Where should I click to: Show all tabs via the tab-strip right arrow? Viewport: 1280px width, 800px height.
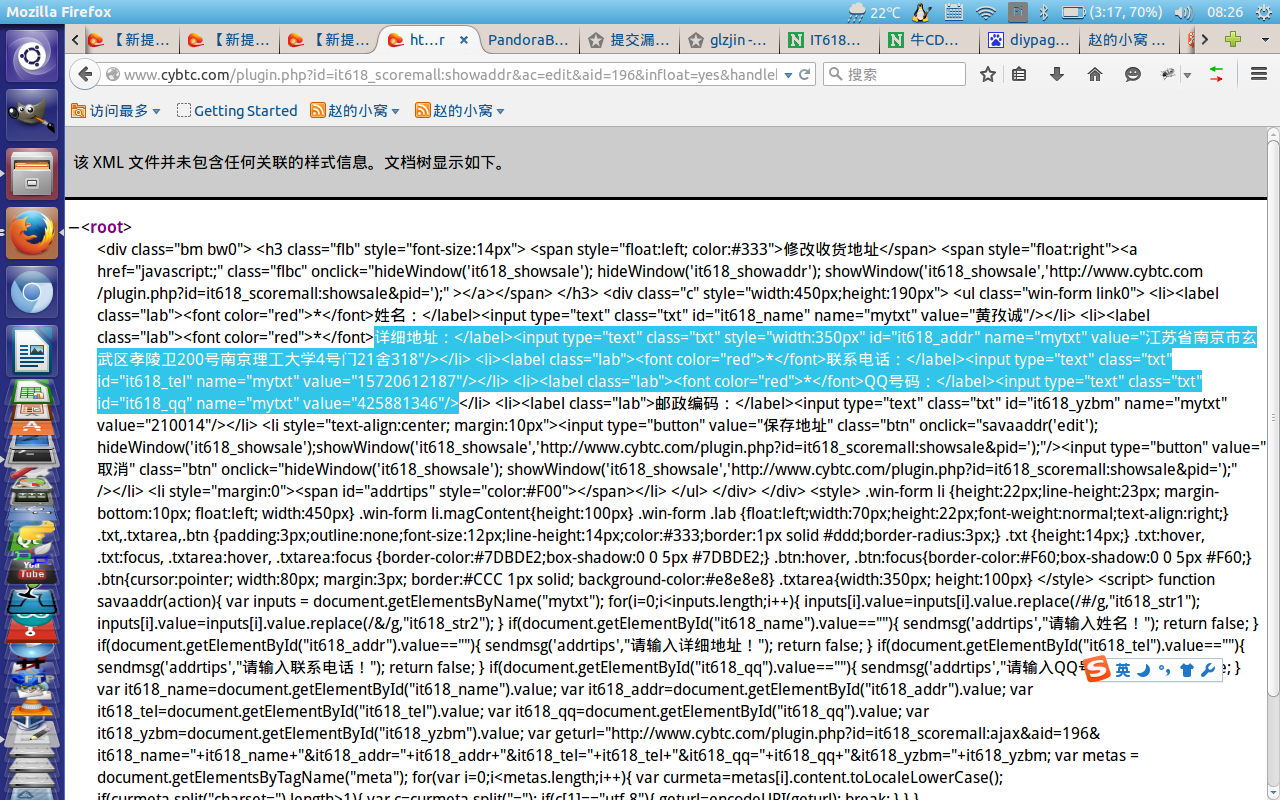click(x=1204, y=40)
